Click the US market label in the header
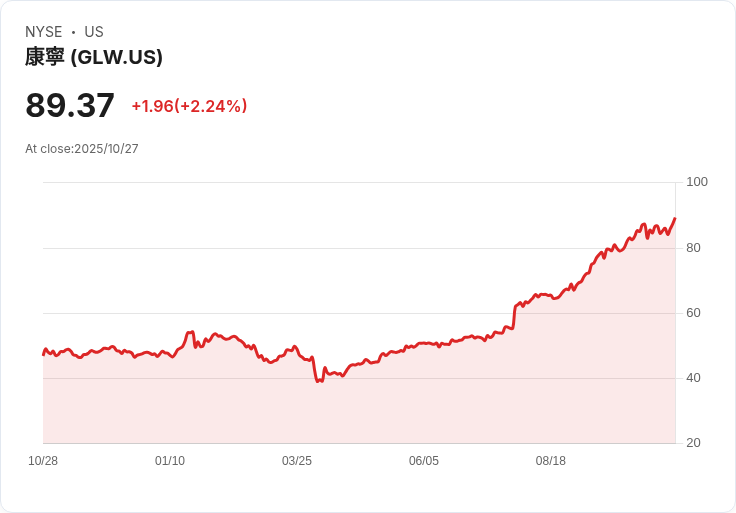736x513 pixels. [94, 32]
